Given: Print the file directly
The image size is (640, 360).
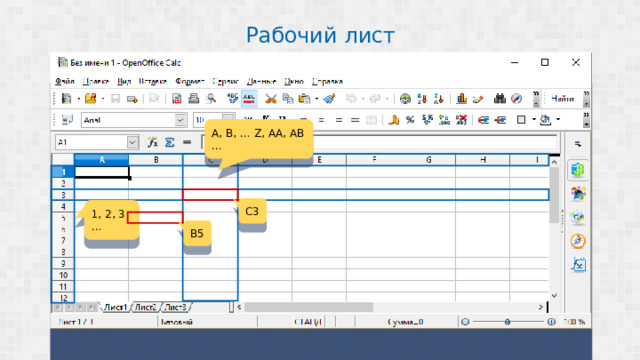Looking at the screenshot, I should point(193,98).
